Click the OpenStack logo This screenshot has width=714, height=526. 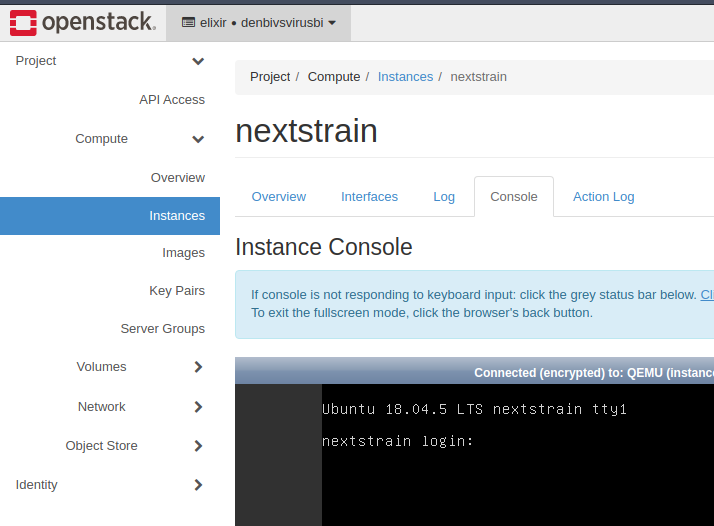click(x=82, y=21)
